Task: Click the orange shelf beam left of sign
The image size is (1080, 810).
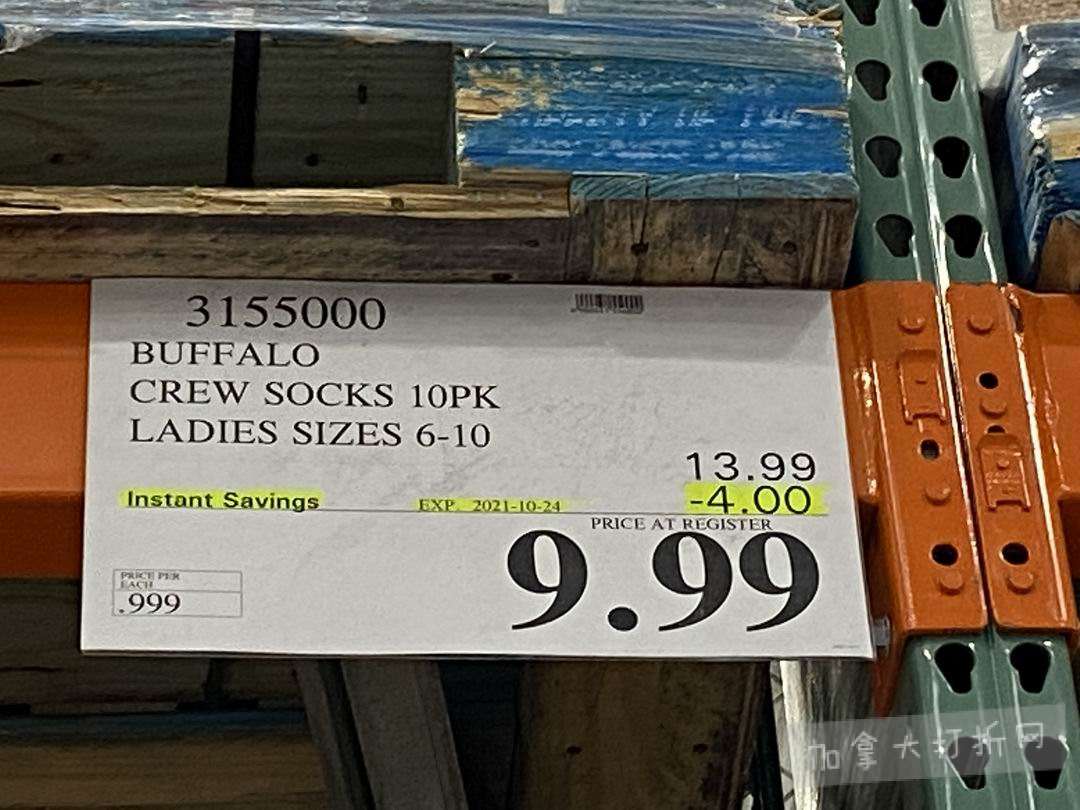Action: click(x=43, y=427)
